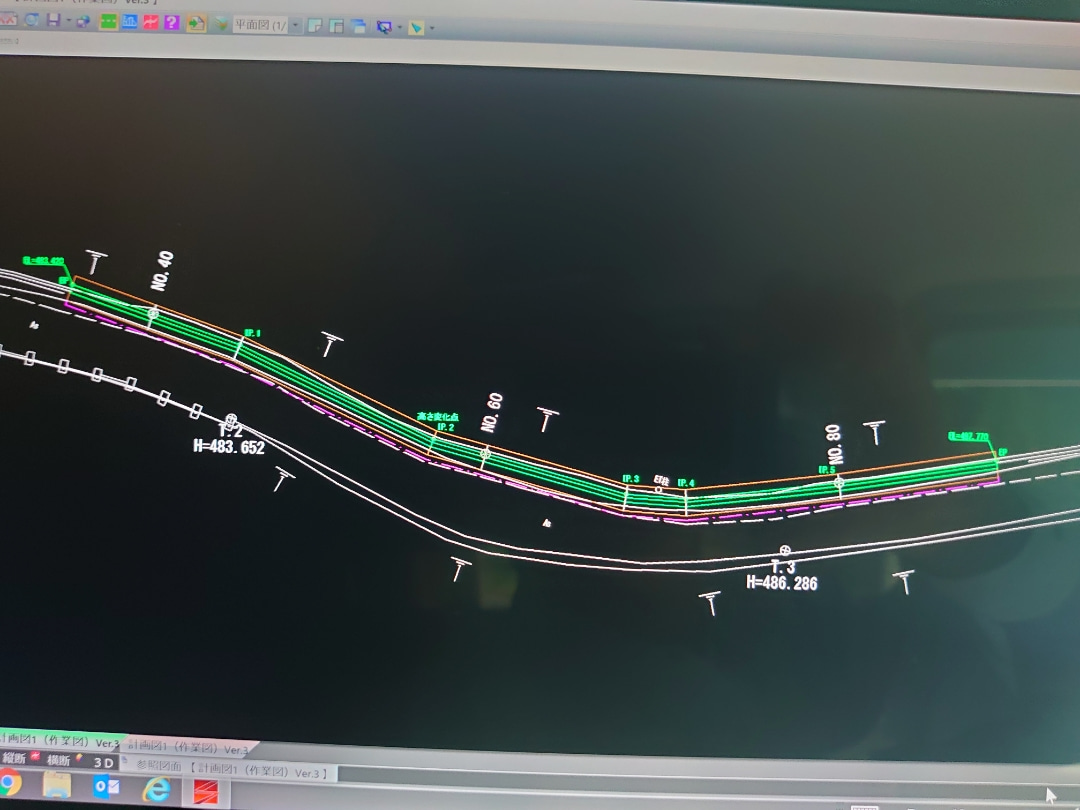Select the IP. 2 point label

pyautogui.click(x=446, y=427)
